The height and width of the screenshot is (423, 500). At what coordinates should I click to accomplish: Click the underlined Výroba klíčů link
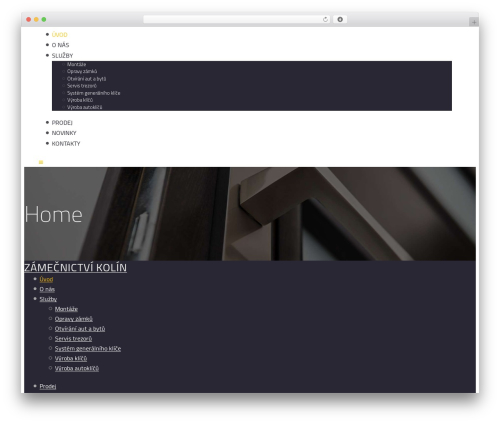tap(71, 359)
